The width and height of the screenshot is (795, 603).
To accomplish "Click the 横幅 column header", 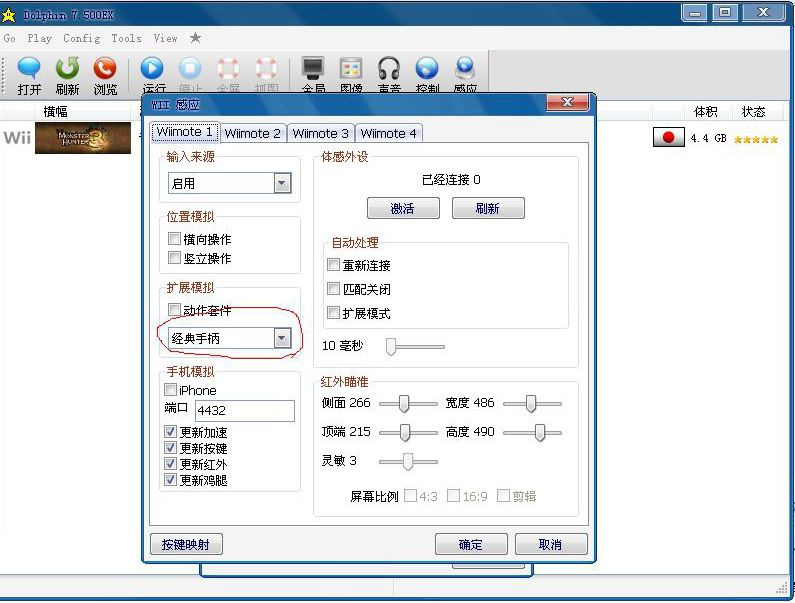I will tap(55, 111).
